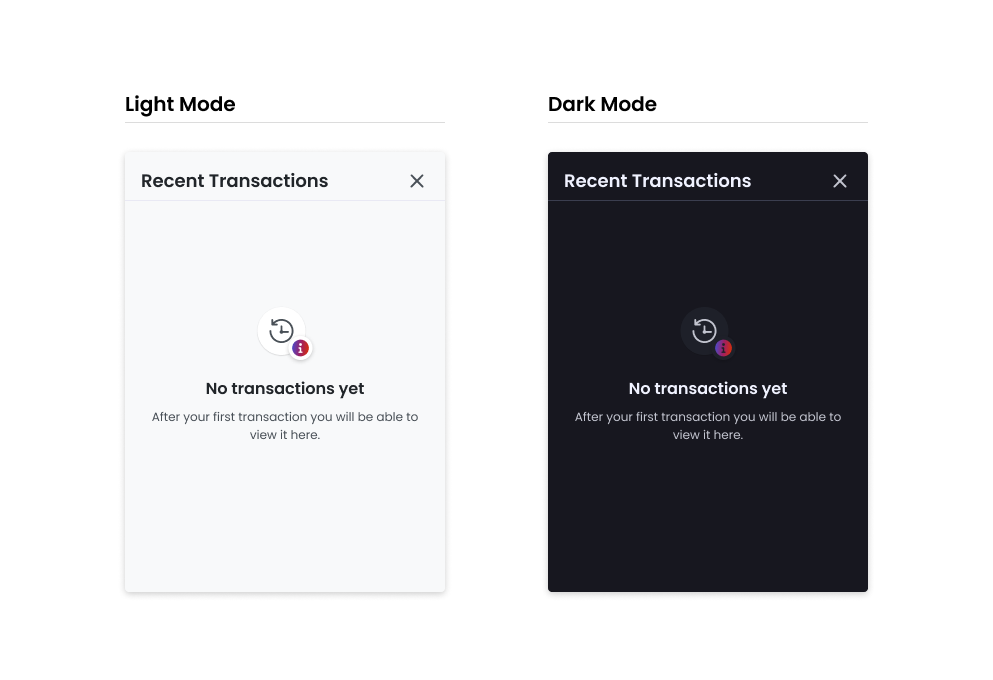Select the Light Mode section title

[x=180, y=104]
